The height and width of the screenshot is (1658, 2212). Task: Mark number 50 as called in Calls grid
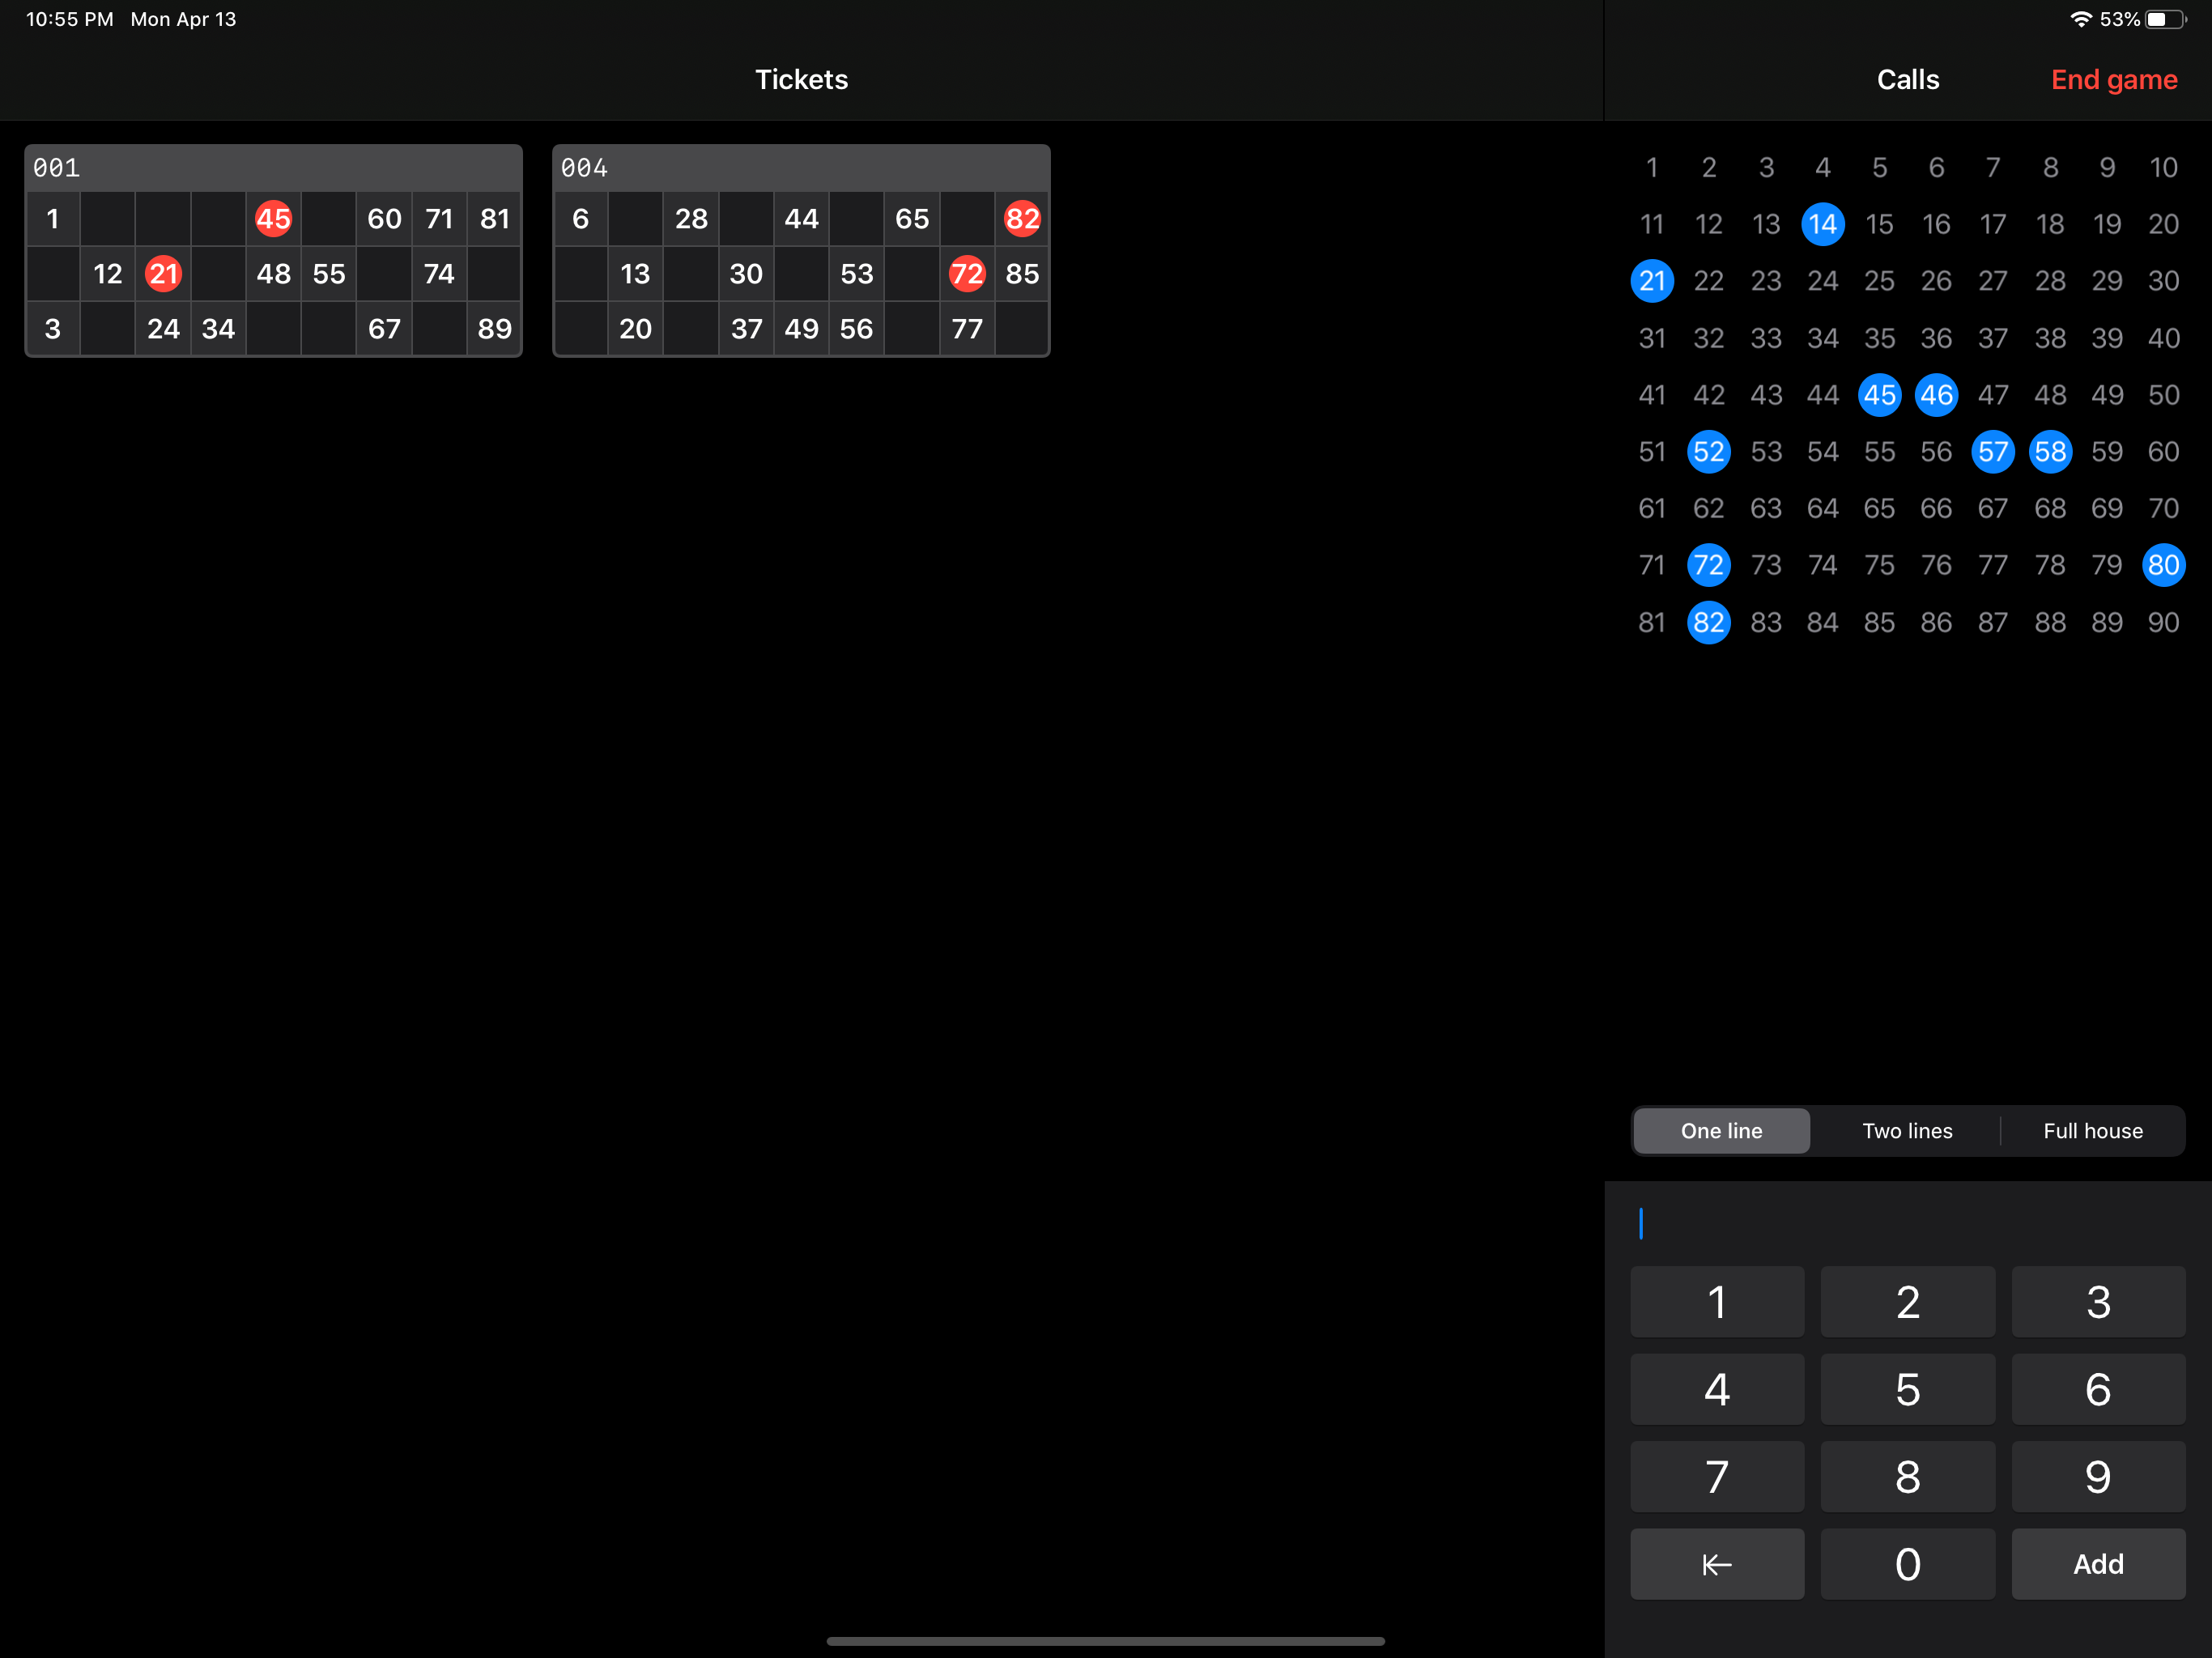(2163, 395)
